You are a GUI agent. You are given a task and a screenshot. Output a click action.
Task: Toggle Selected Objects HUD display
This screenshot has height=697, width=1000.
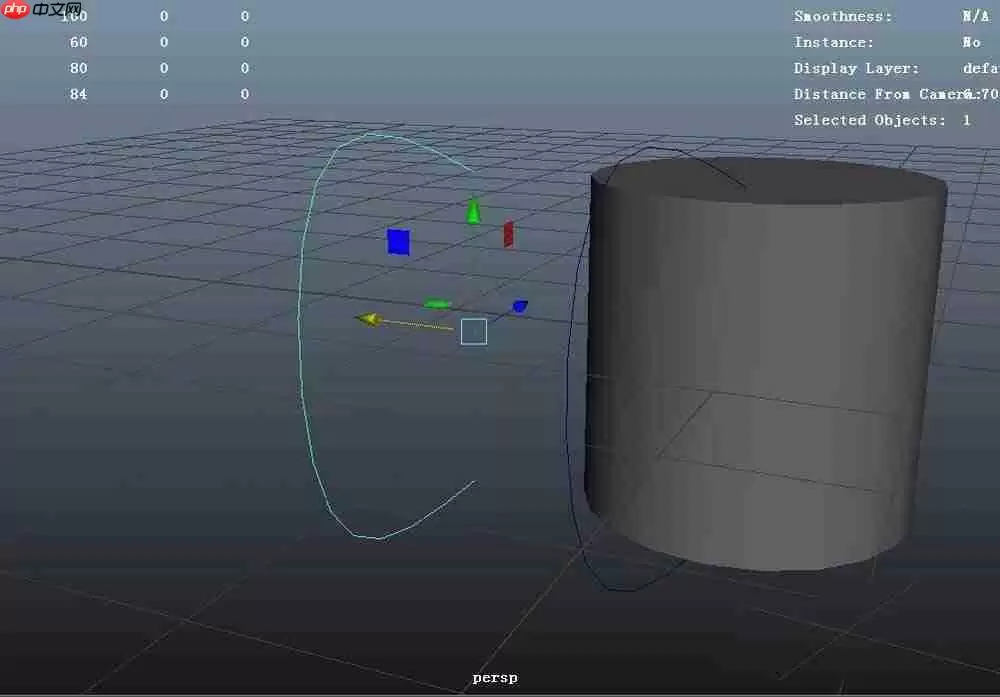[x=858, y=119]
